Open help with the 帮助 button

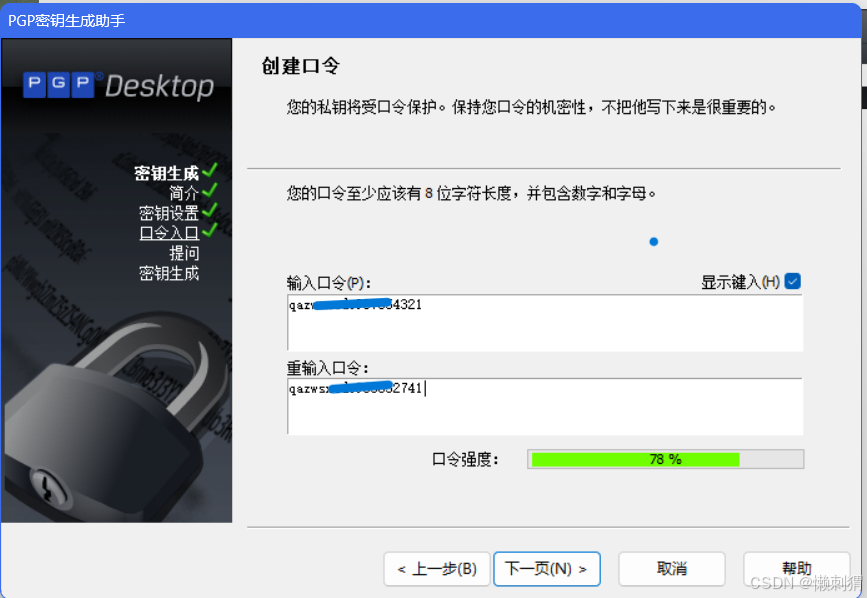tap(796, 569)
